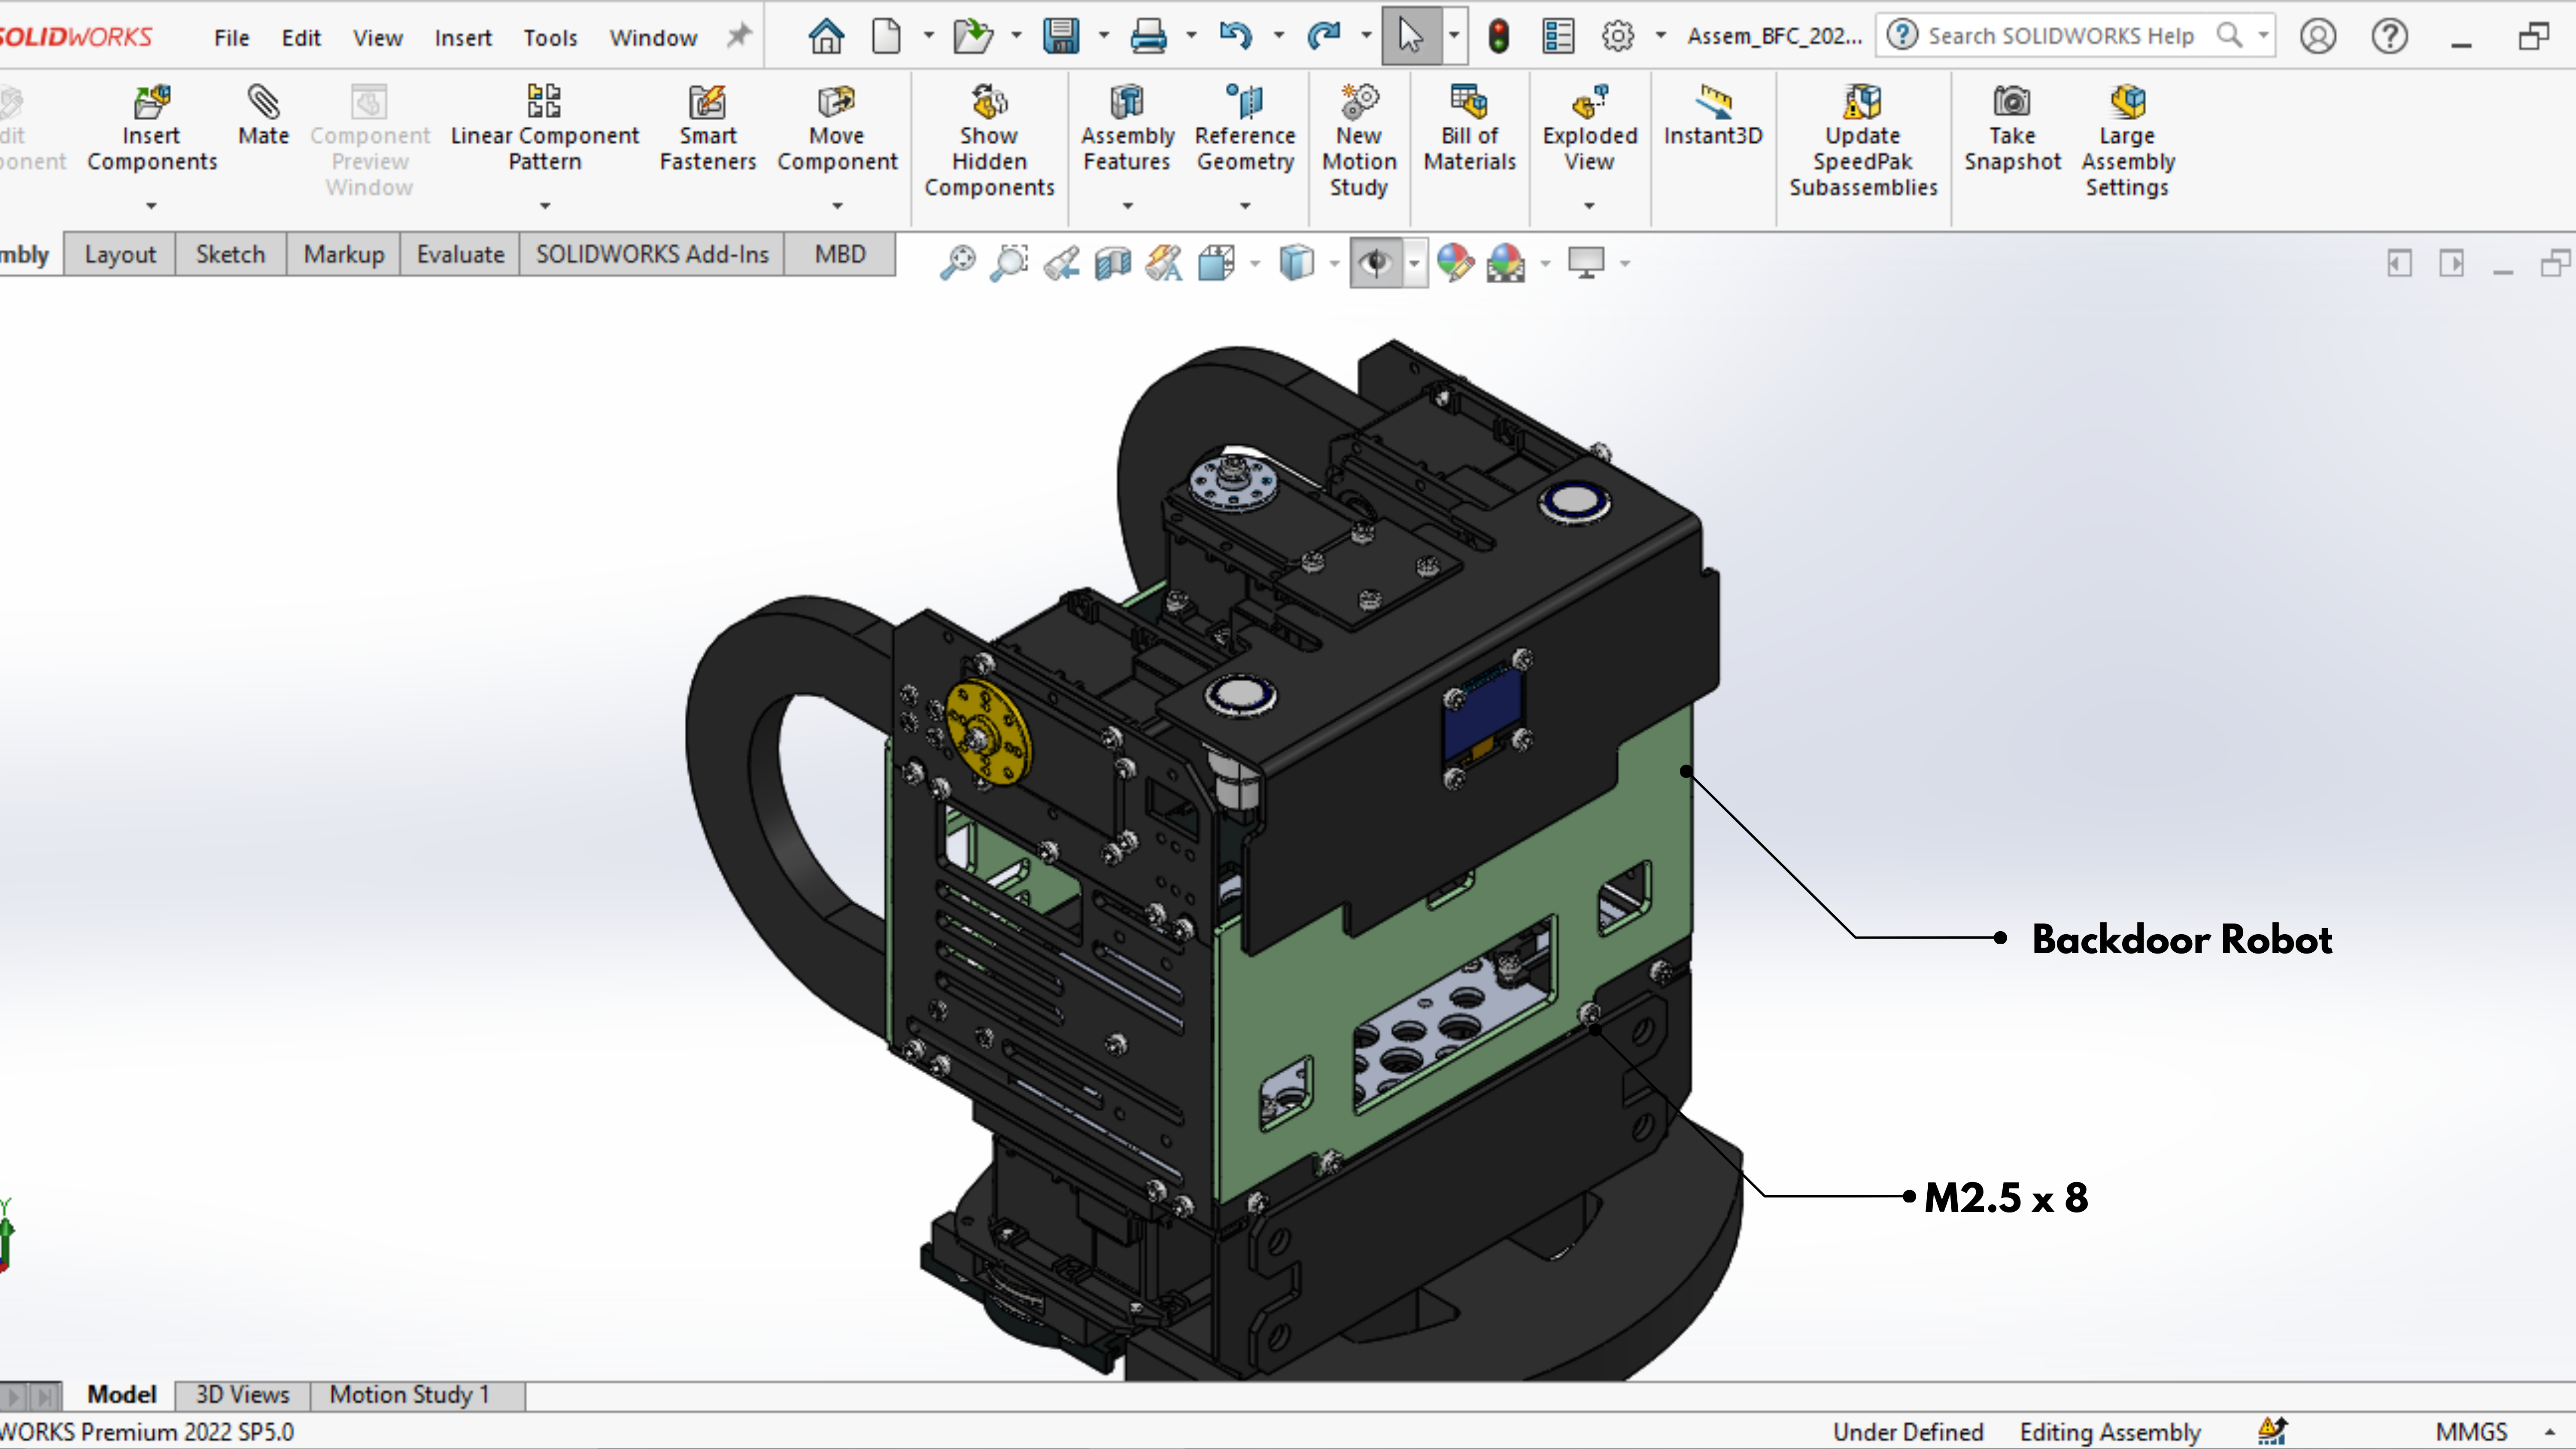Viewport: 2576px width, 1449px height.
Task: Open a file using the Open icon
Action: (x=972, y=37)
